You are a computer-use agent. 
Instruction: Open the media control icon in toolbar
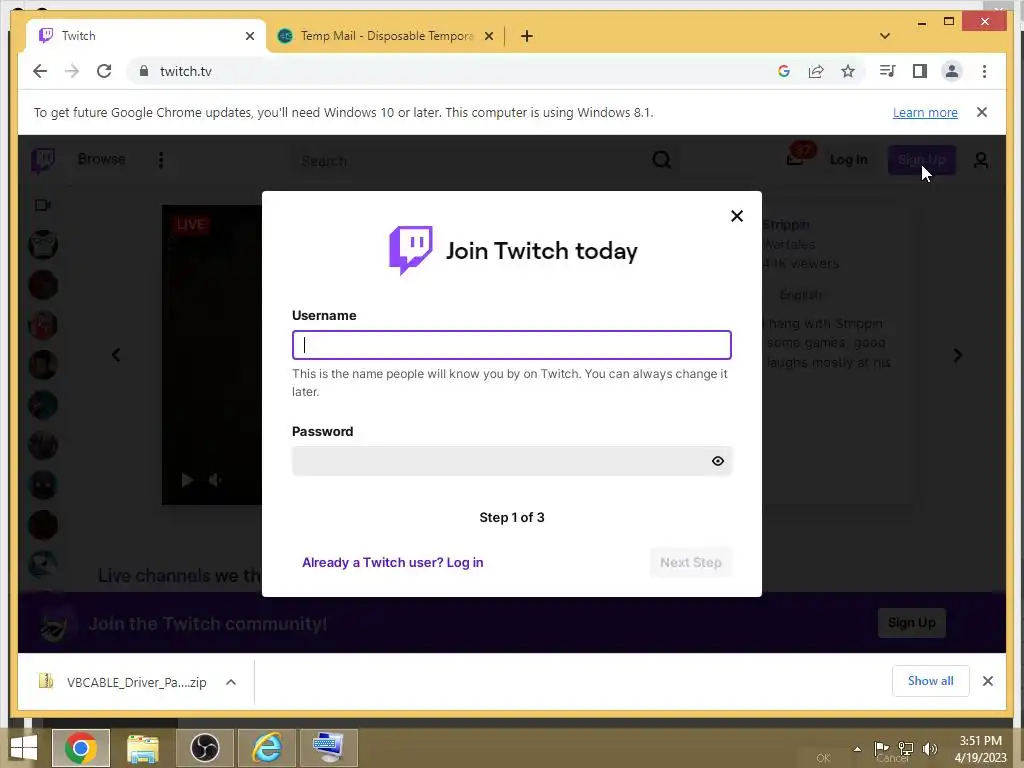point(887,71)
